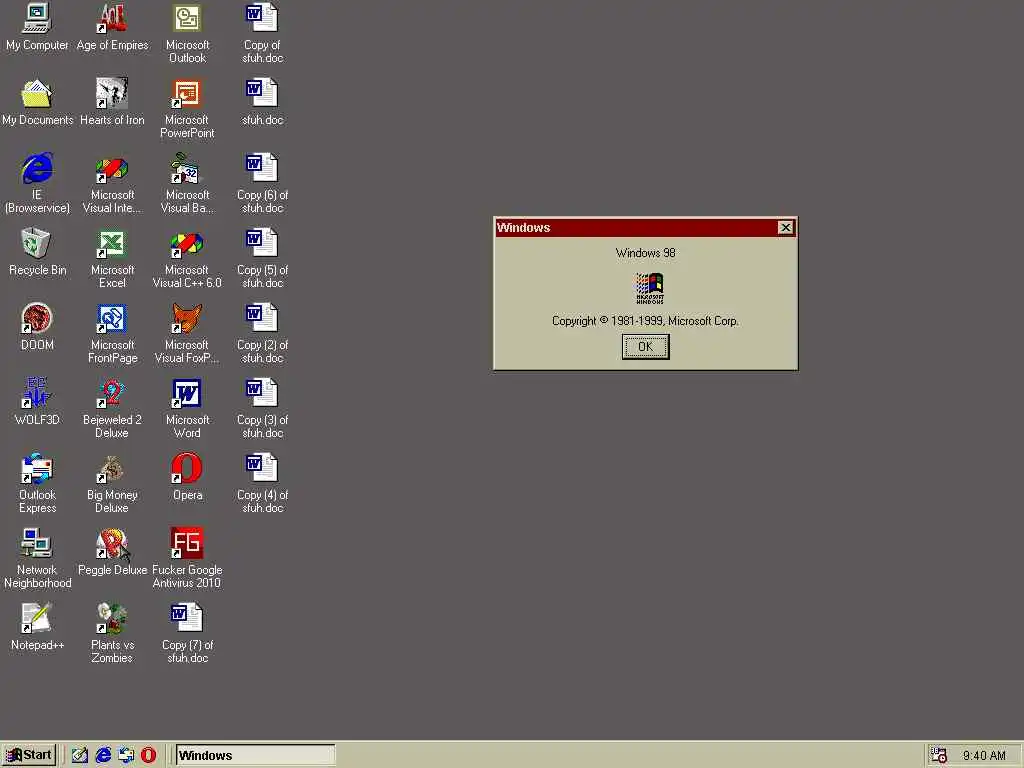
Task: Click the Copyright 1981-1999 Microsoft Corp. text
Action: pyautogui.click(x=645, y=321)
